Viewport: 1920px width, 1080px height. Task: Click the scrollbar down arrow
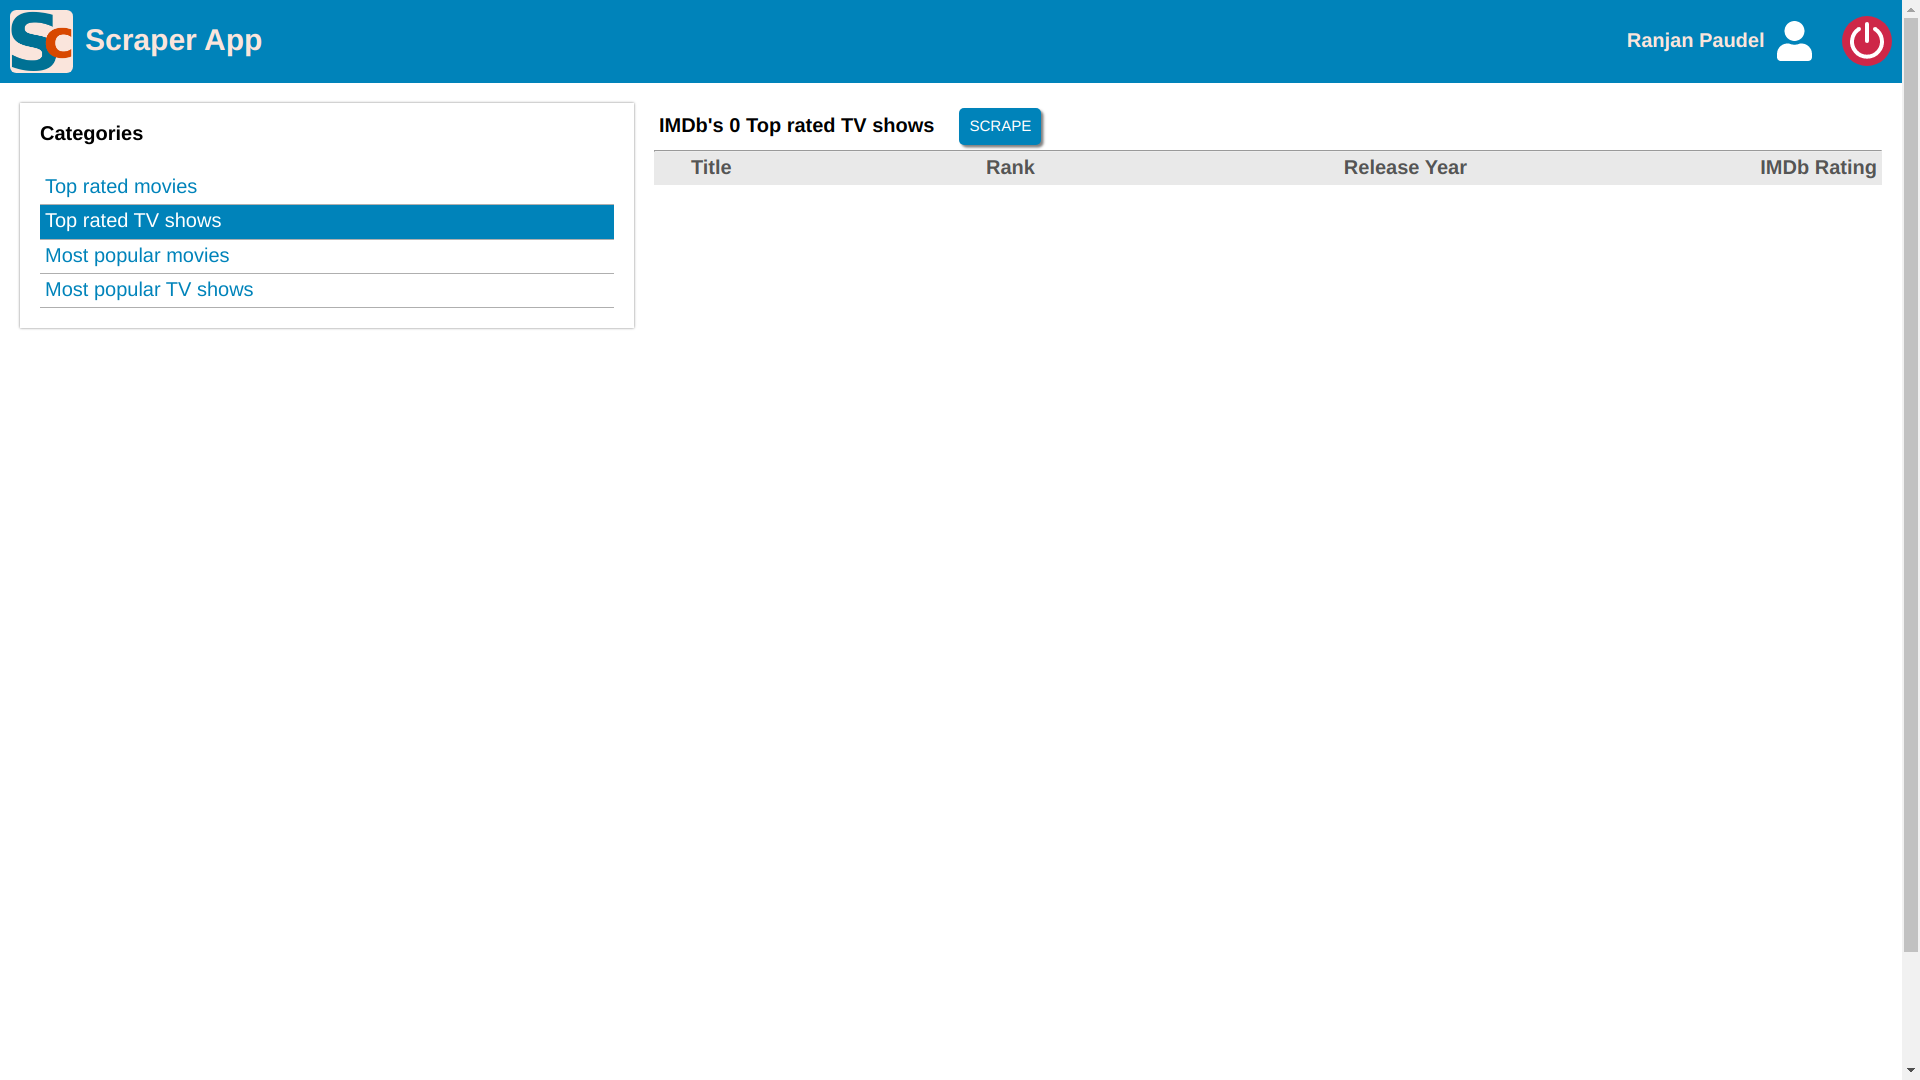pyautogui.click(x=1911, y=1071)
